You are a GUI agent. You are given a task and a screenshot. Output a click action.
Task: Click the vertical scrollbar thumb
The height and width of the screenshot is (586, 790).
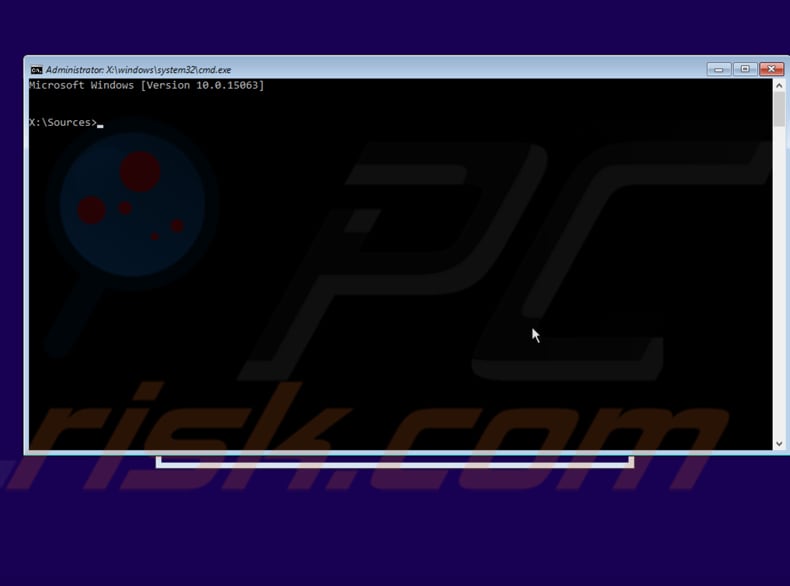coord(779,109)
